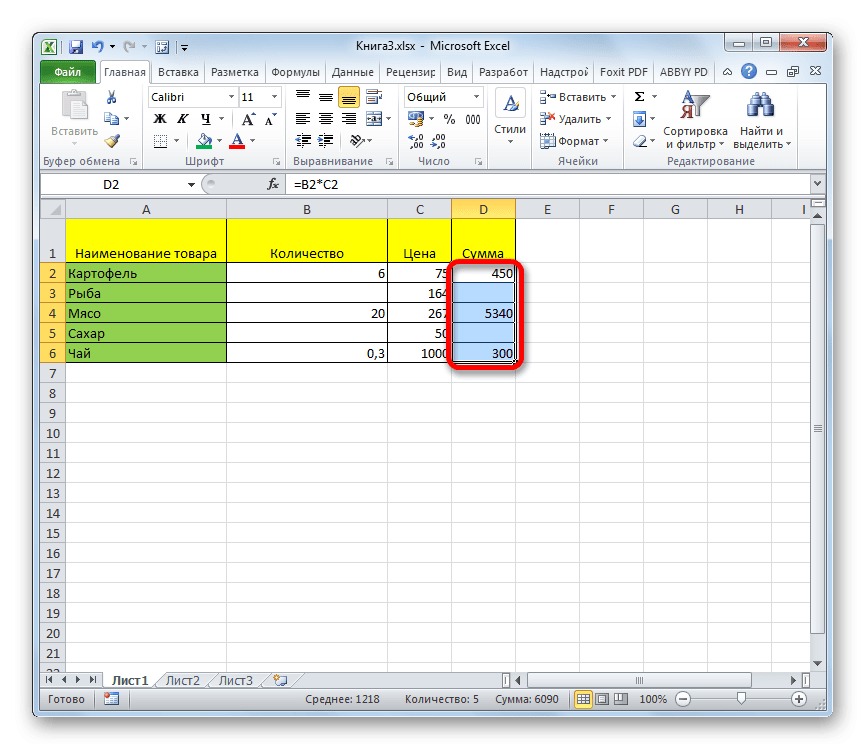Viewport: 866px width, 750px height.
Task: Click the vertical scrollbar thumb
Action: [818, 429]
